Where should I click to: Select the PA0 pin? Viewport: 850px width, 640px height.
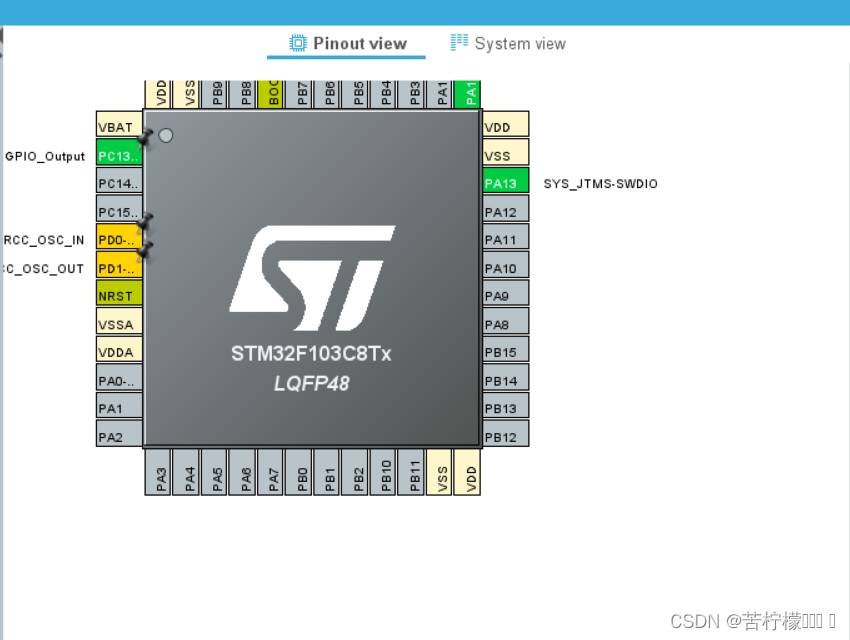point(119,378)
